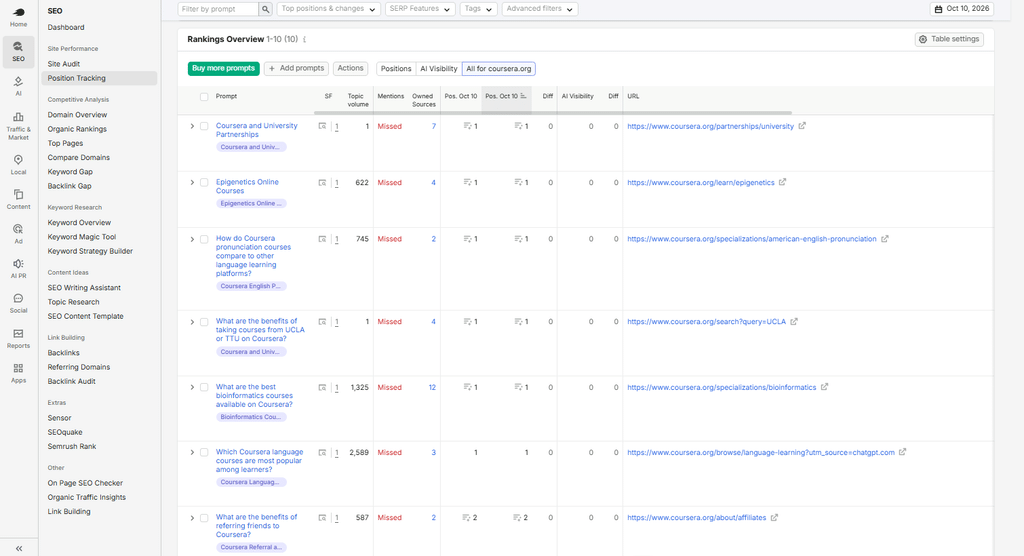Click info icon next to Rankings Overview
The height and width of the screenshot is (556, 1024).
point(304,40)
